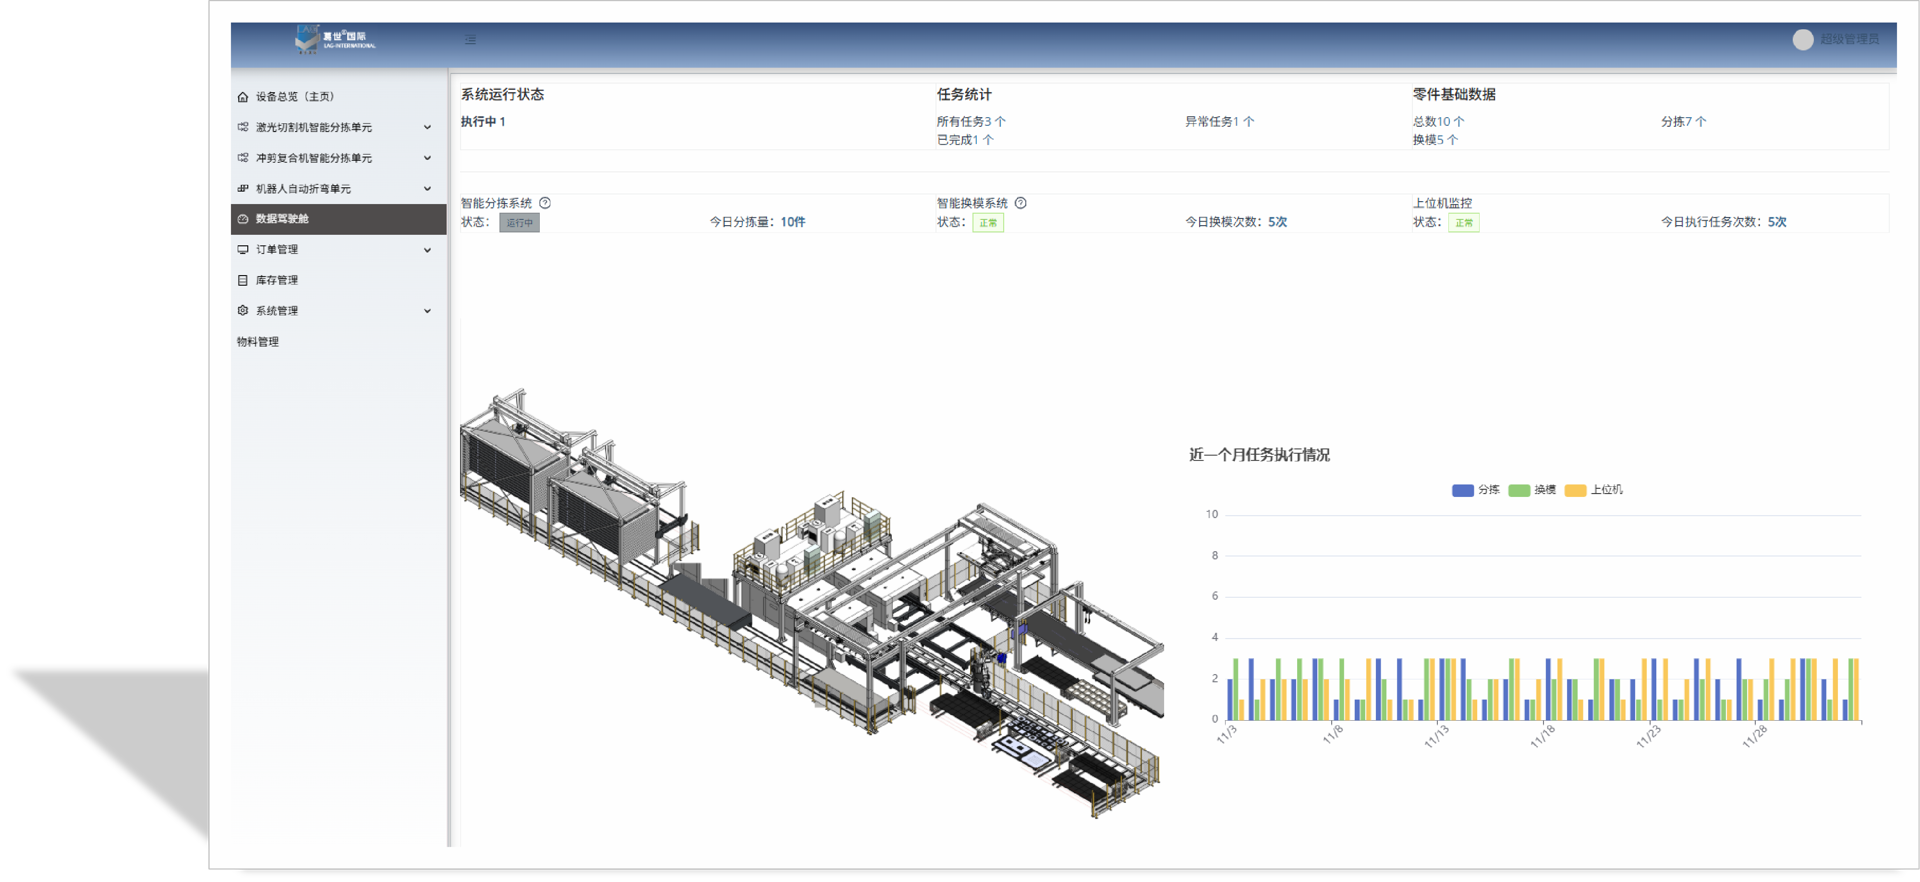The height and width of the screenshot is (882, 1920).
Task: Toggle the 换模 series in chart legend
Action: [x=1532, y=490]
